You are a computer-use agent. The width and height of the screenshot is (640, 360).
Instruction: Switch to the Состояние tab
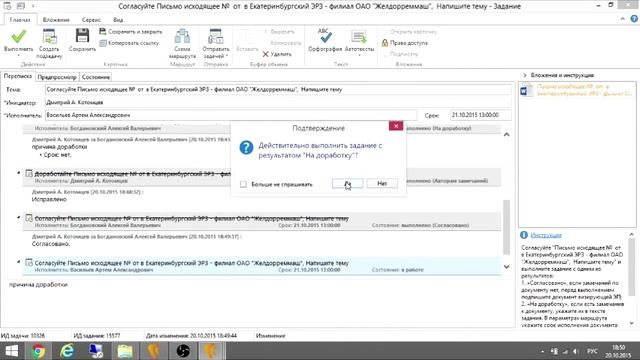tap(96, 77)
